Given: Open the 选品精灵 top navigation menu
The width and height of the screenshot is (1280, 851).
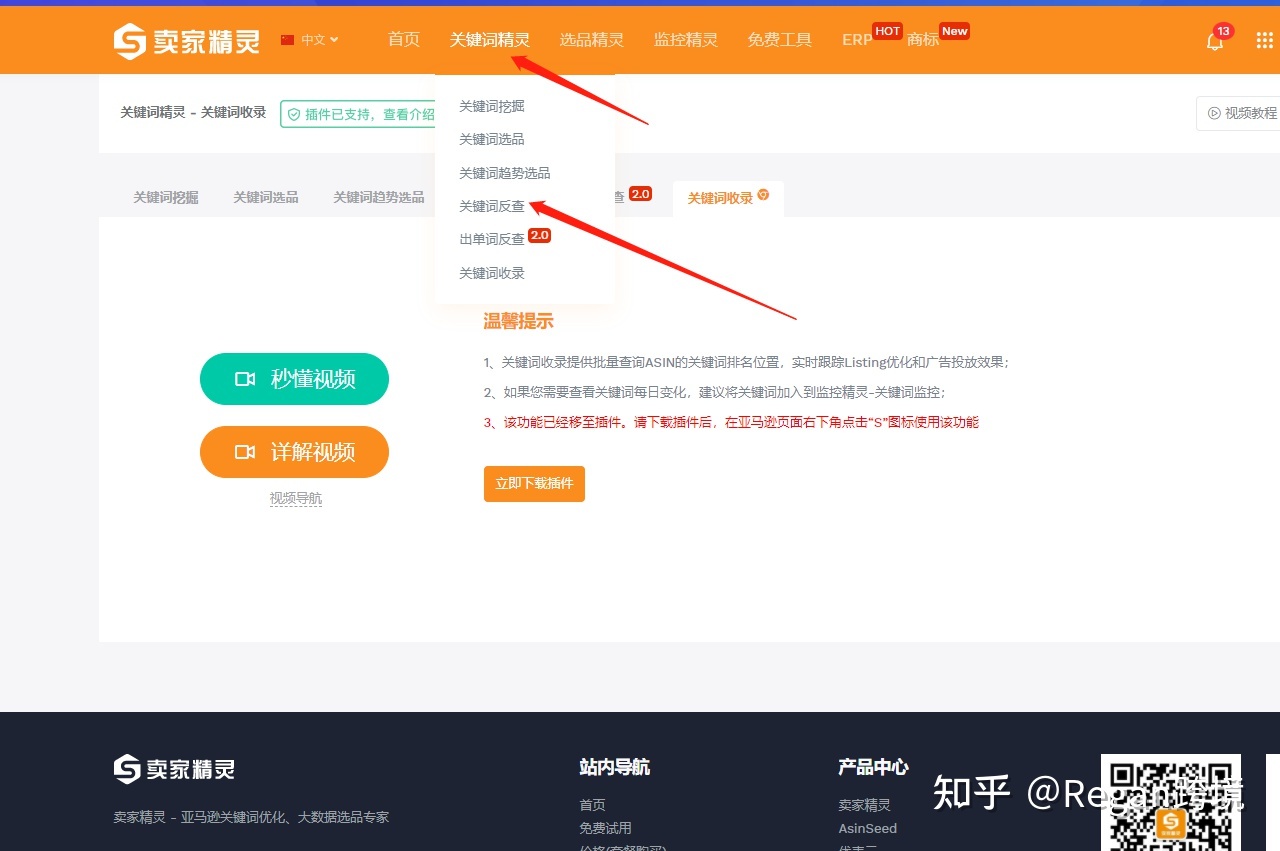Looking at the screenshot, I should tap(592, 40).
